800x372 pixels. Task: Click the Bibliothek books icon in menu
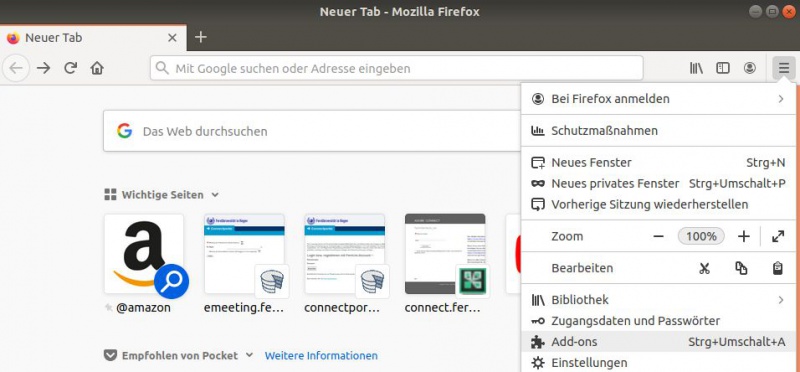538,300
